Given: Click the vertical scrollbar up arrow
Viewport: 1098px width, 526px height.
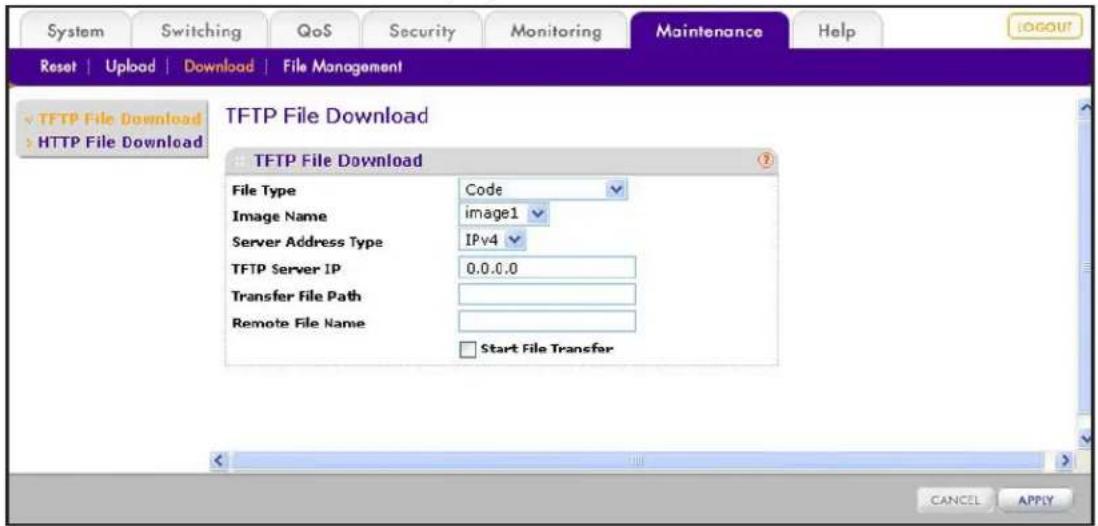Looking at the screenshot, I should pyautogui.click(x=1087, y=108).
